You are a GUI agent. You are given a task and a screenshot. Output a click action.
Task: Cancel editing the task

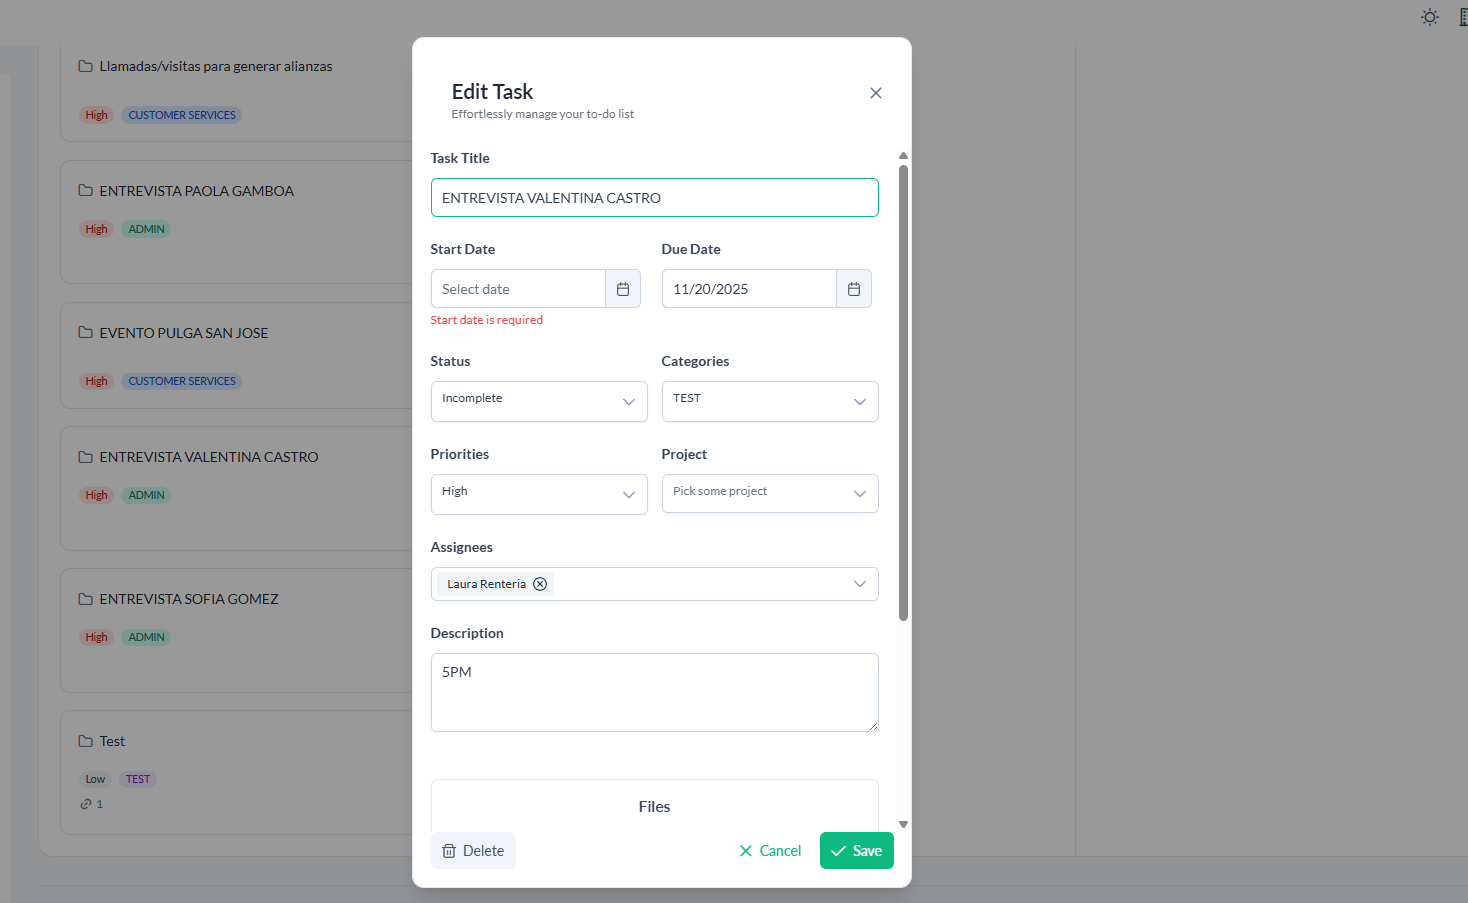(x=770, y=851)
